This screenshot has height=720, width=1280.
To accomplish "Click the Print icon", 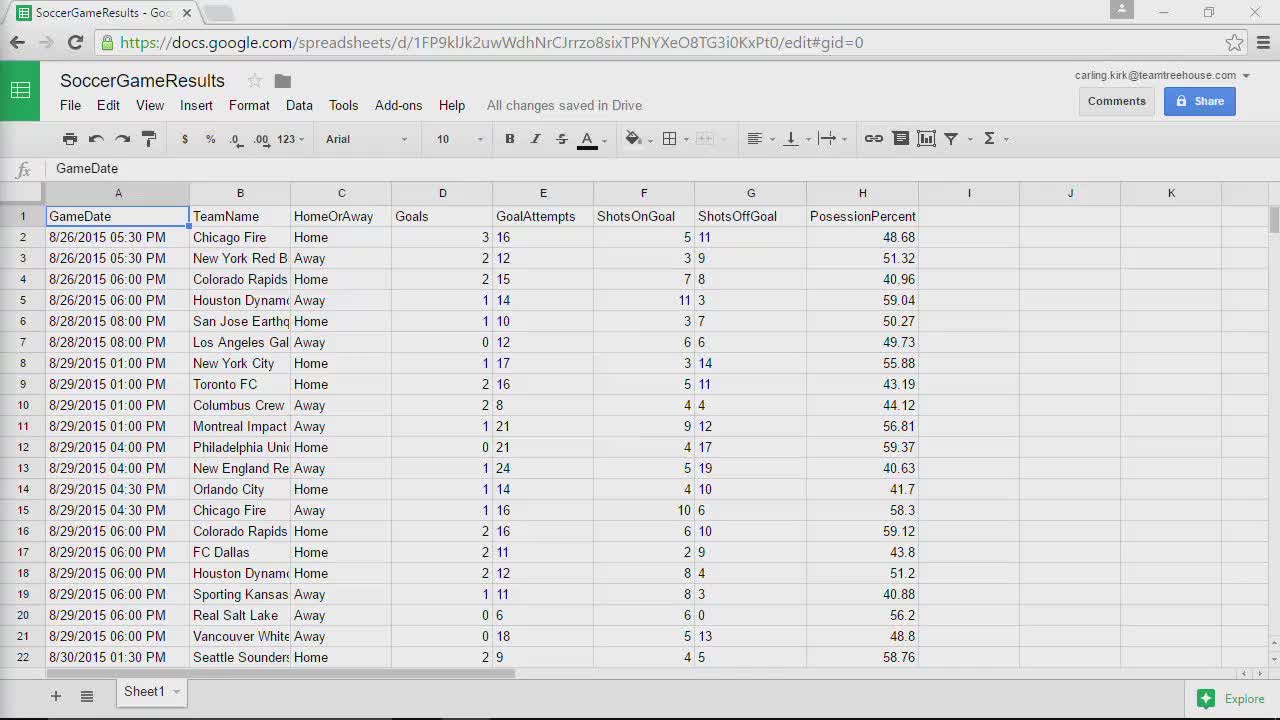I will pyautogui.click(x=70, y=139).
